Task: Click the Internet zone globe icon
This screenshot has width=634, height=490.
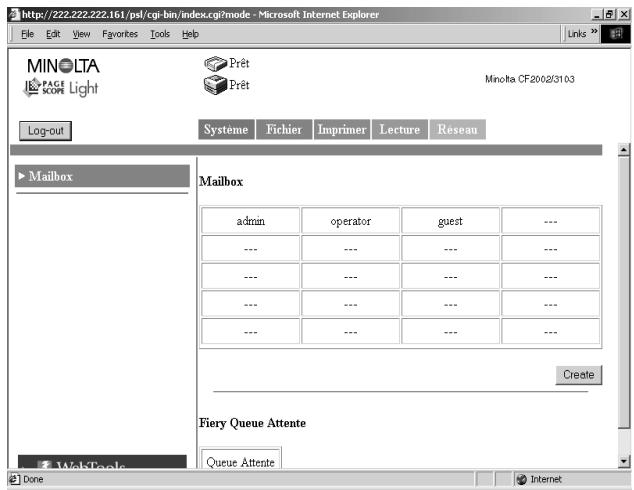Action: (522, 479)
